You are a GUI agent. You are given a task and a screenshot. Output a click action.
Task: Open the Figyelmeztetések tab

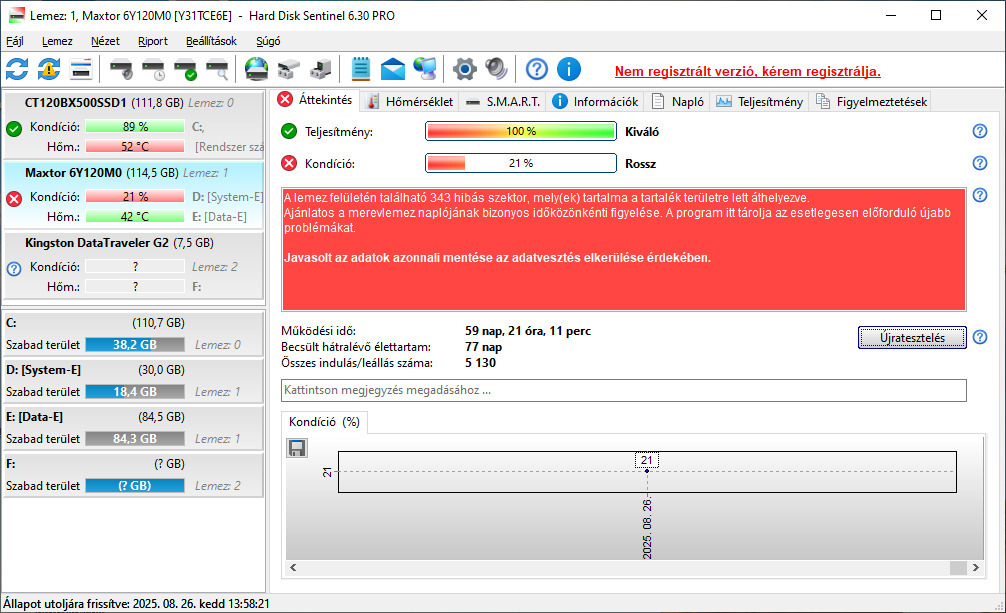click(871, 101)
